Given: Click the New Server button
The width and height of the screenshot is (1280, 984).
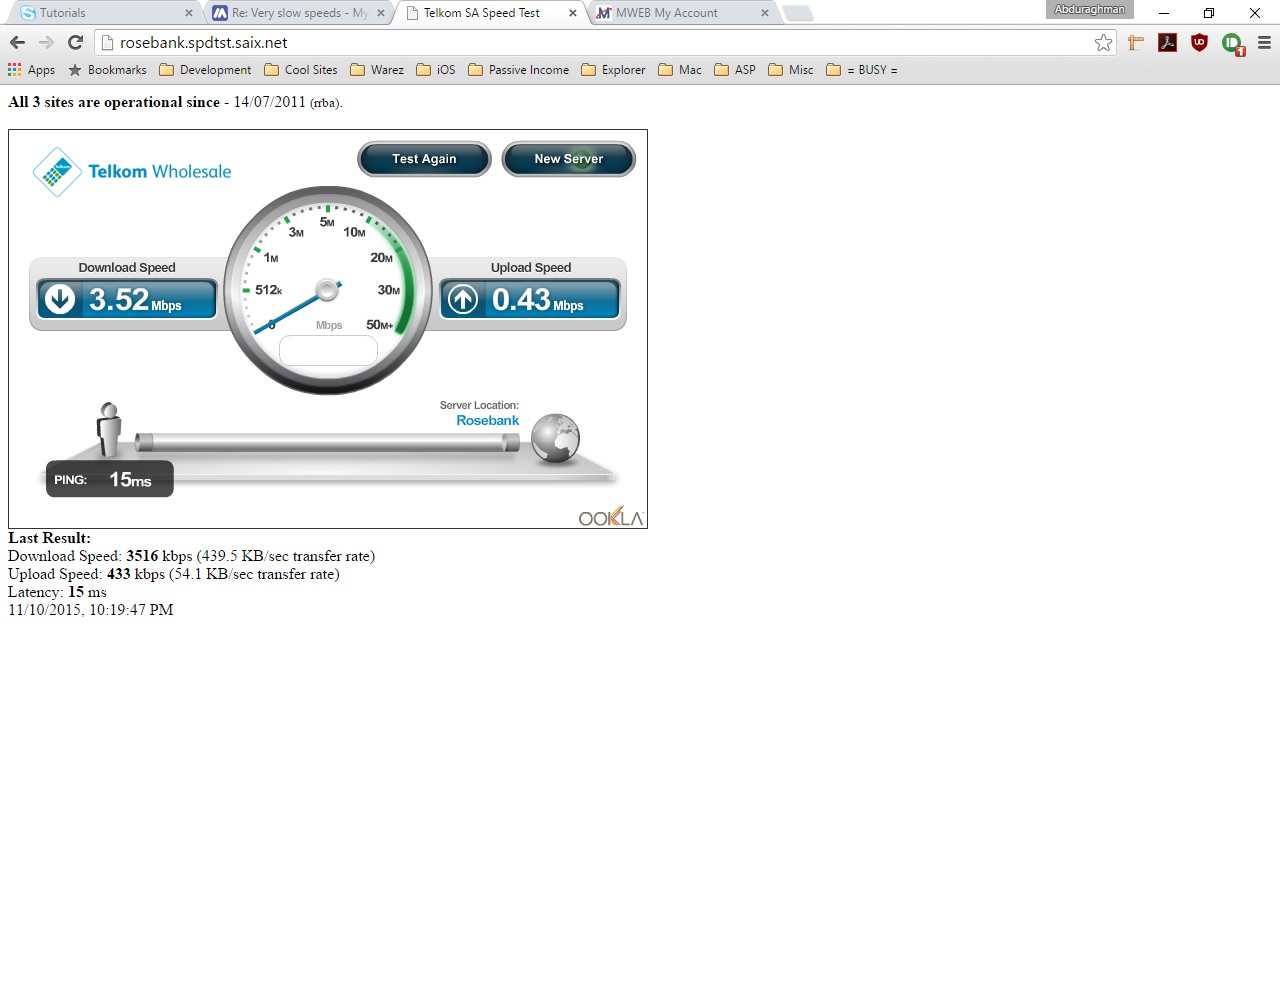Looking at the screenshot, I should click(x=568, y=159).
